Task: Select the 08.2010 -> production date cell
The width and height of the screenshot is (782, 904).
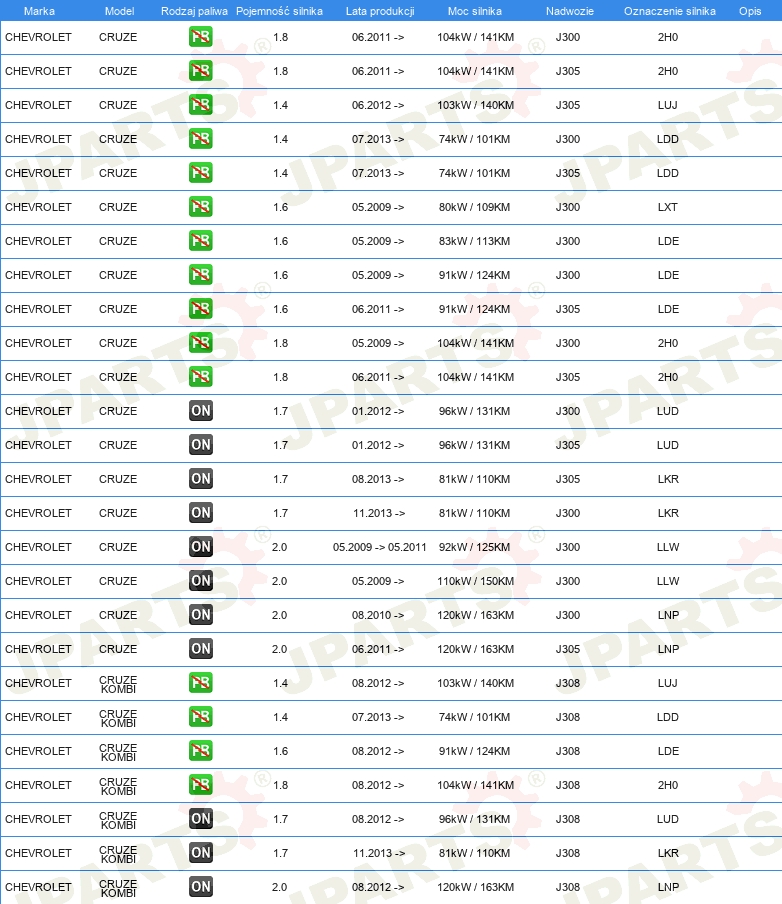Action: [378, 615]
